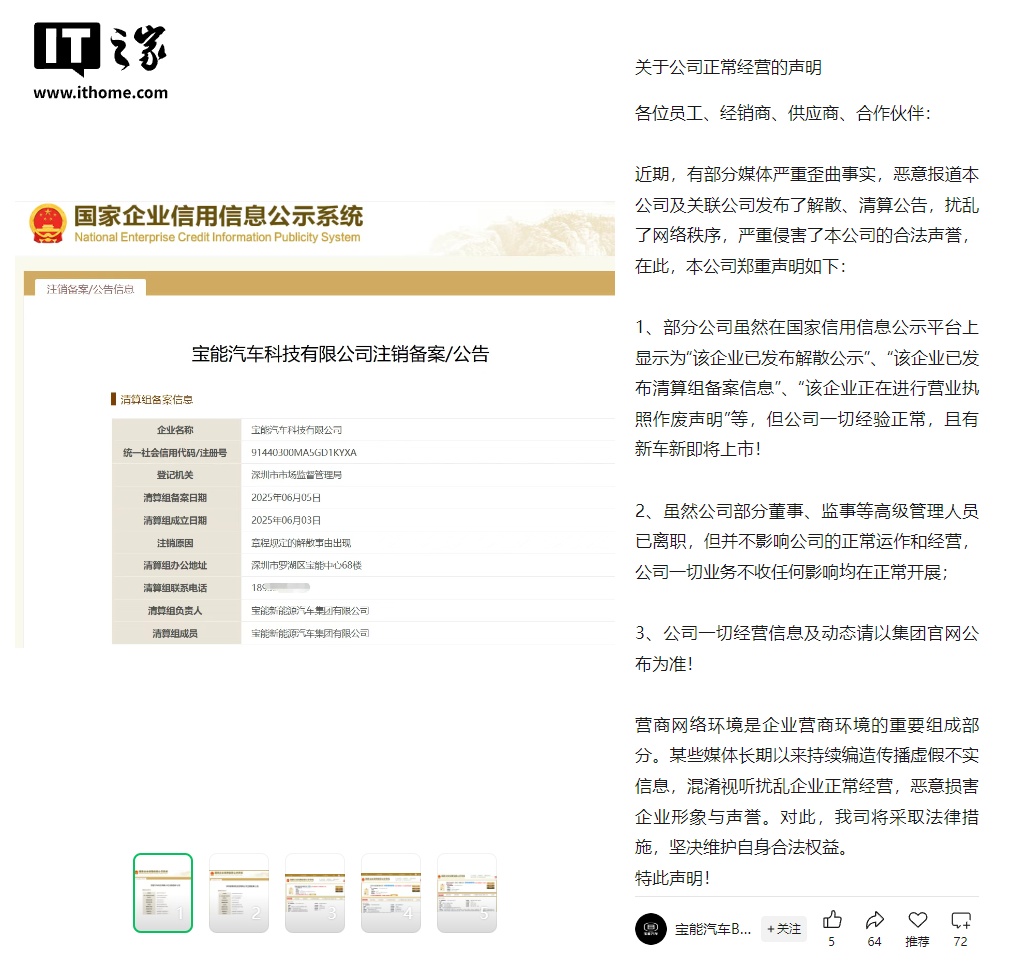This screenshot has height=970, width=1016.
Task: Switch to the fourth image thumbnail
Action: coord(391,893)
